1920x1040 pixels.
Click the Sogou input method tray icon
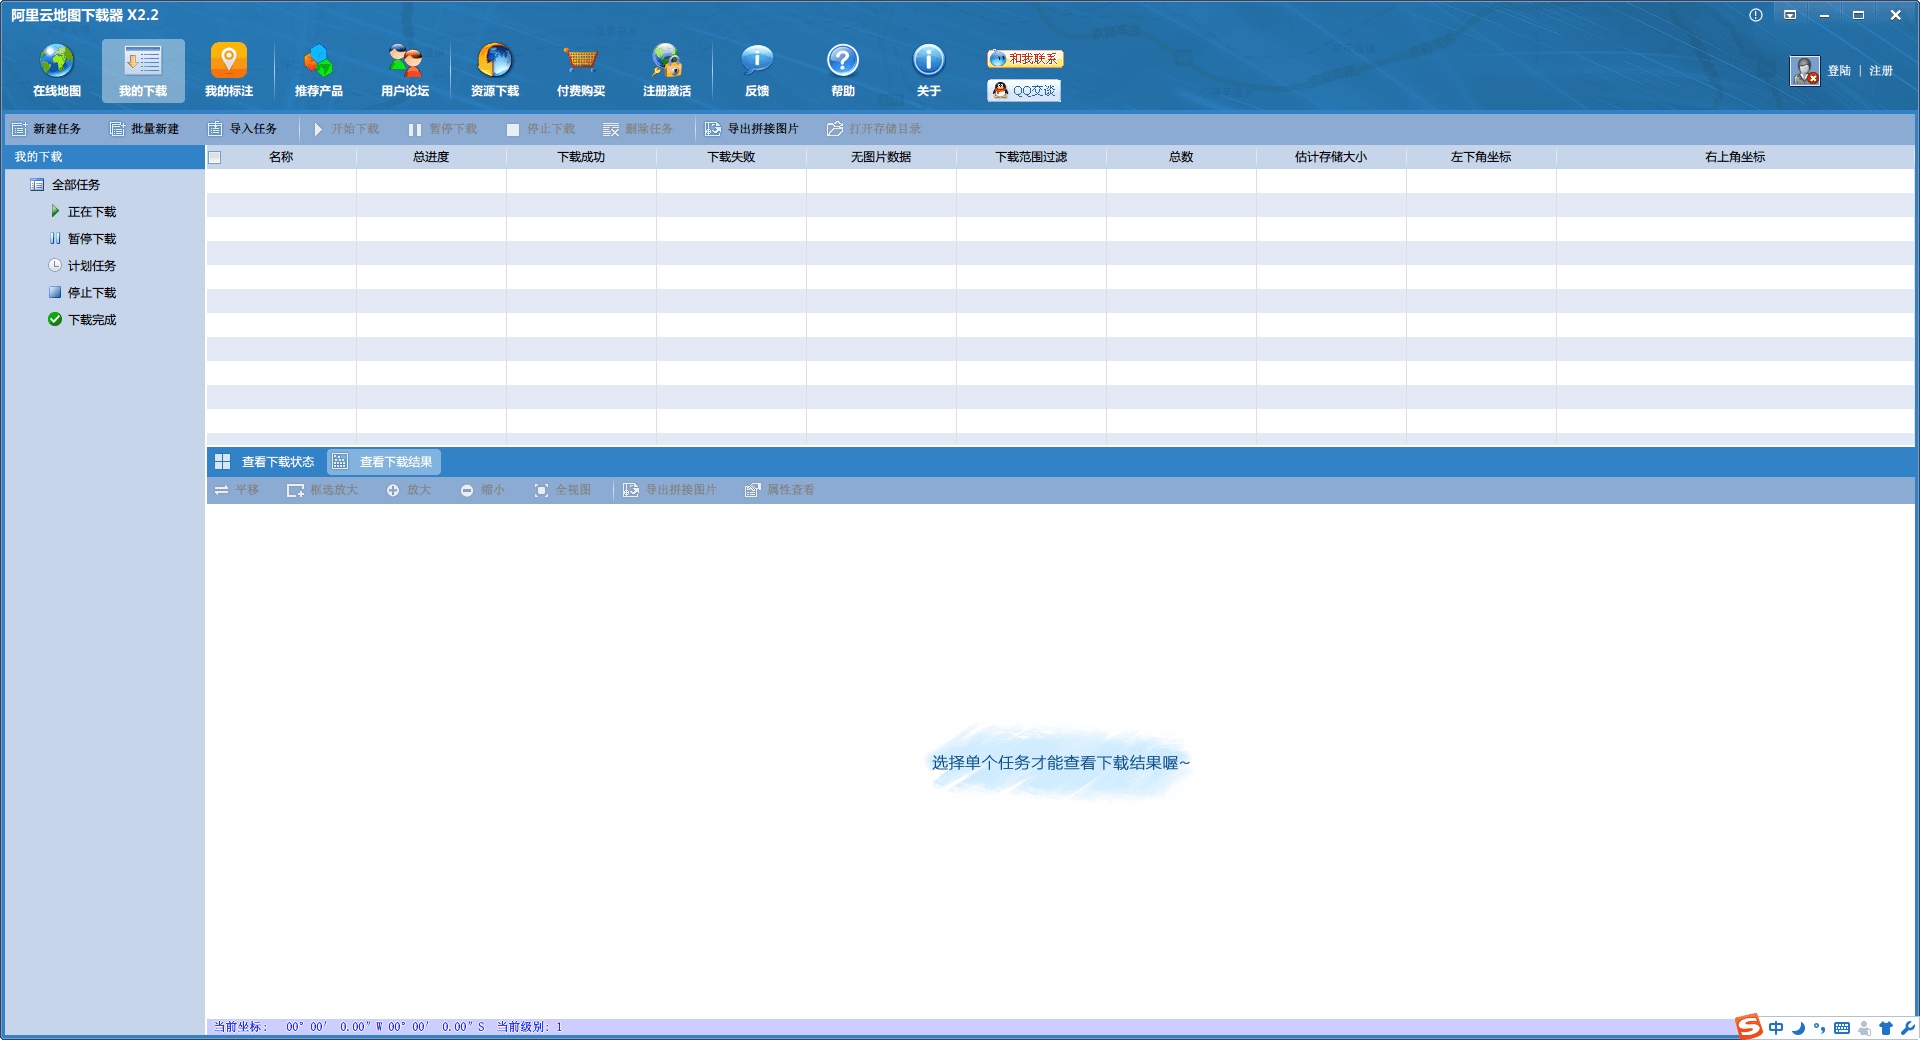(x=1748, y=1026)
